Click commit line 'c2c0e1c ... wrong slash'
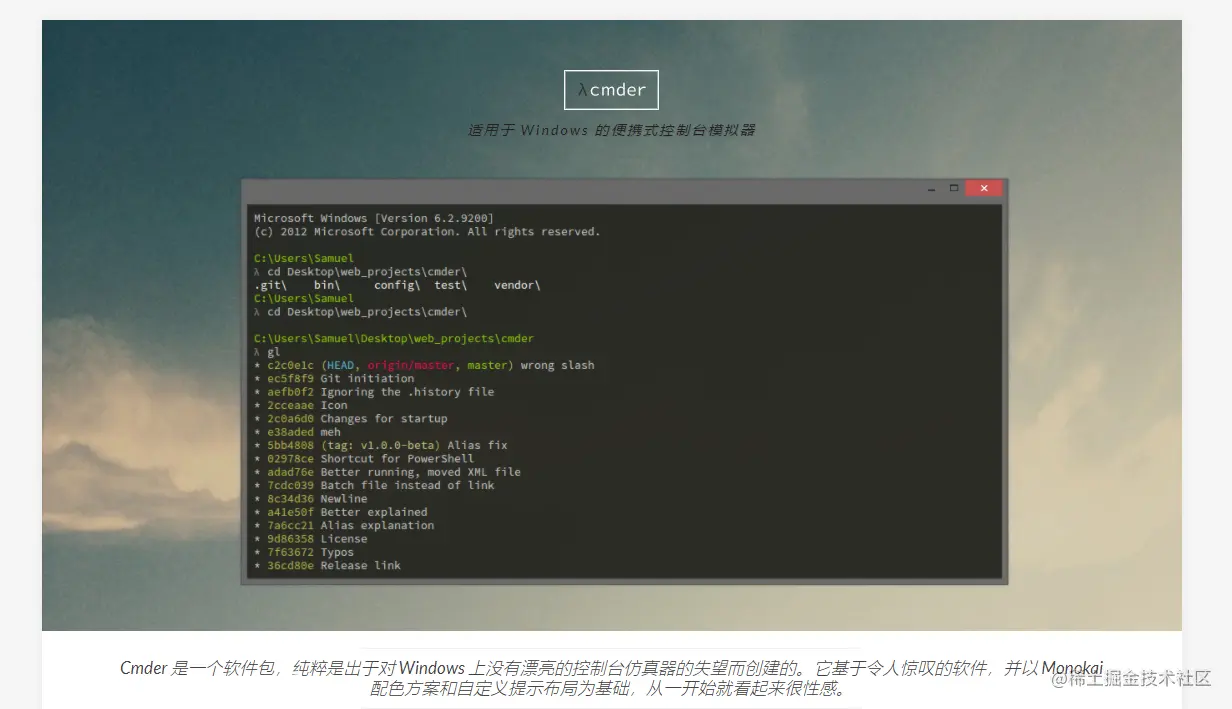The image size is (1232, 709). point(424,365)
